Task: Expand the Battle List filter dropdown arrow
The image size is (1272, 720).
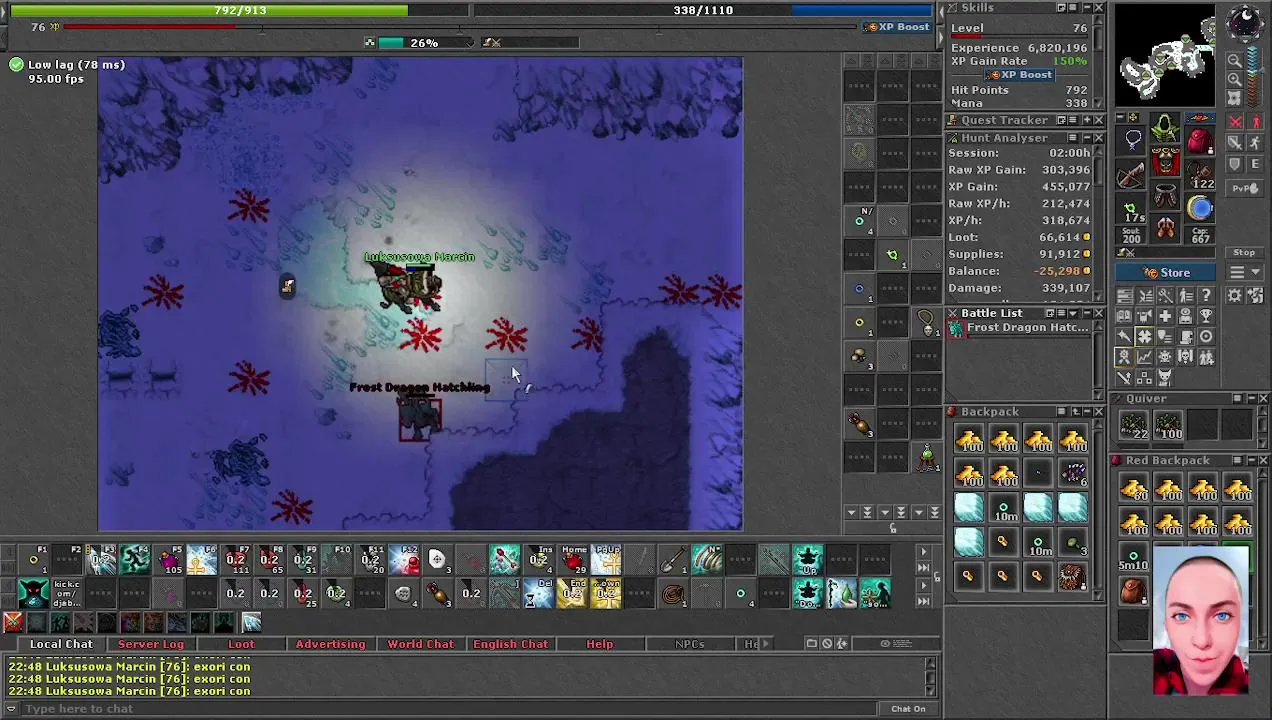Action: tap(1073, 313)
